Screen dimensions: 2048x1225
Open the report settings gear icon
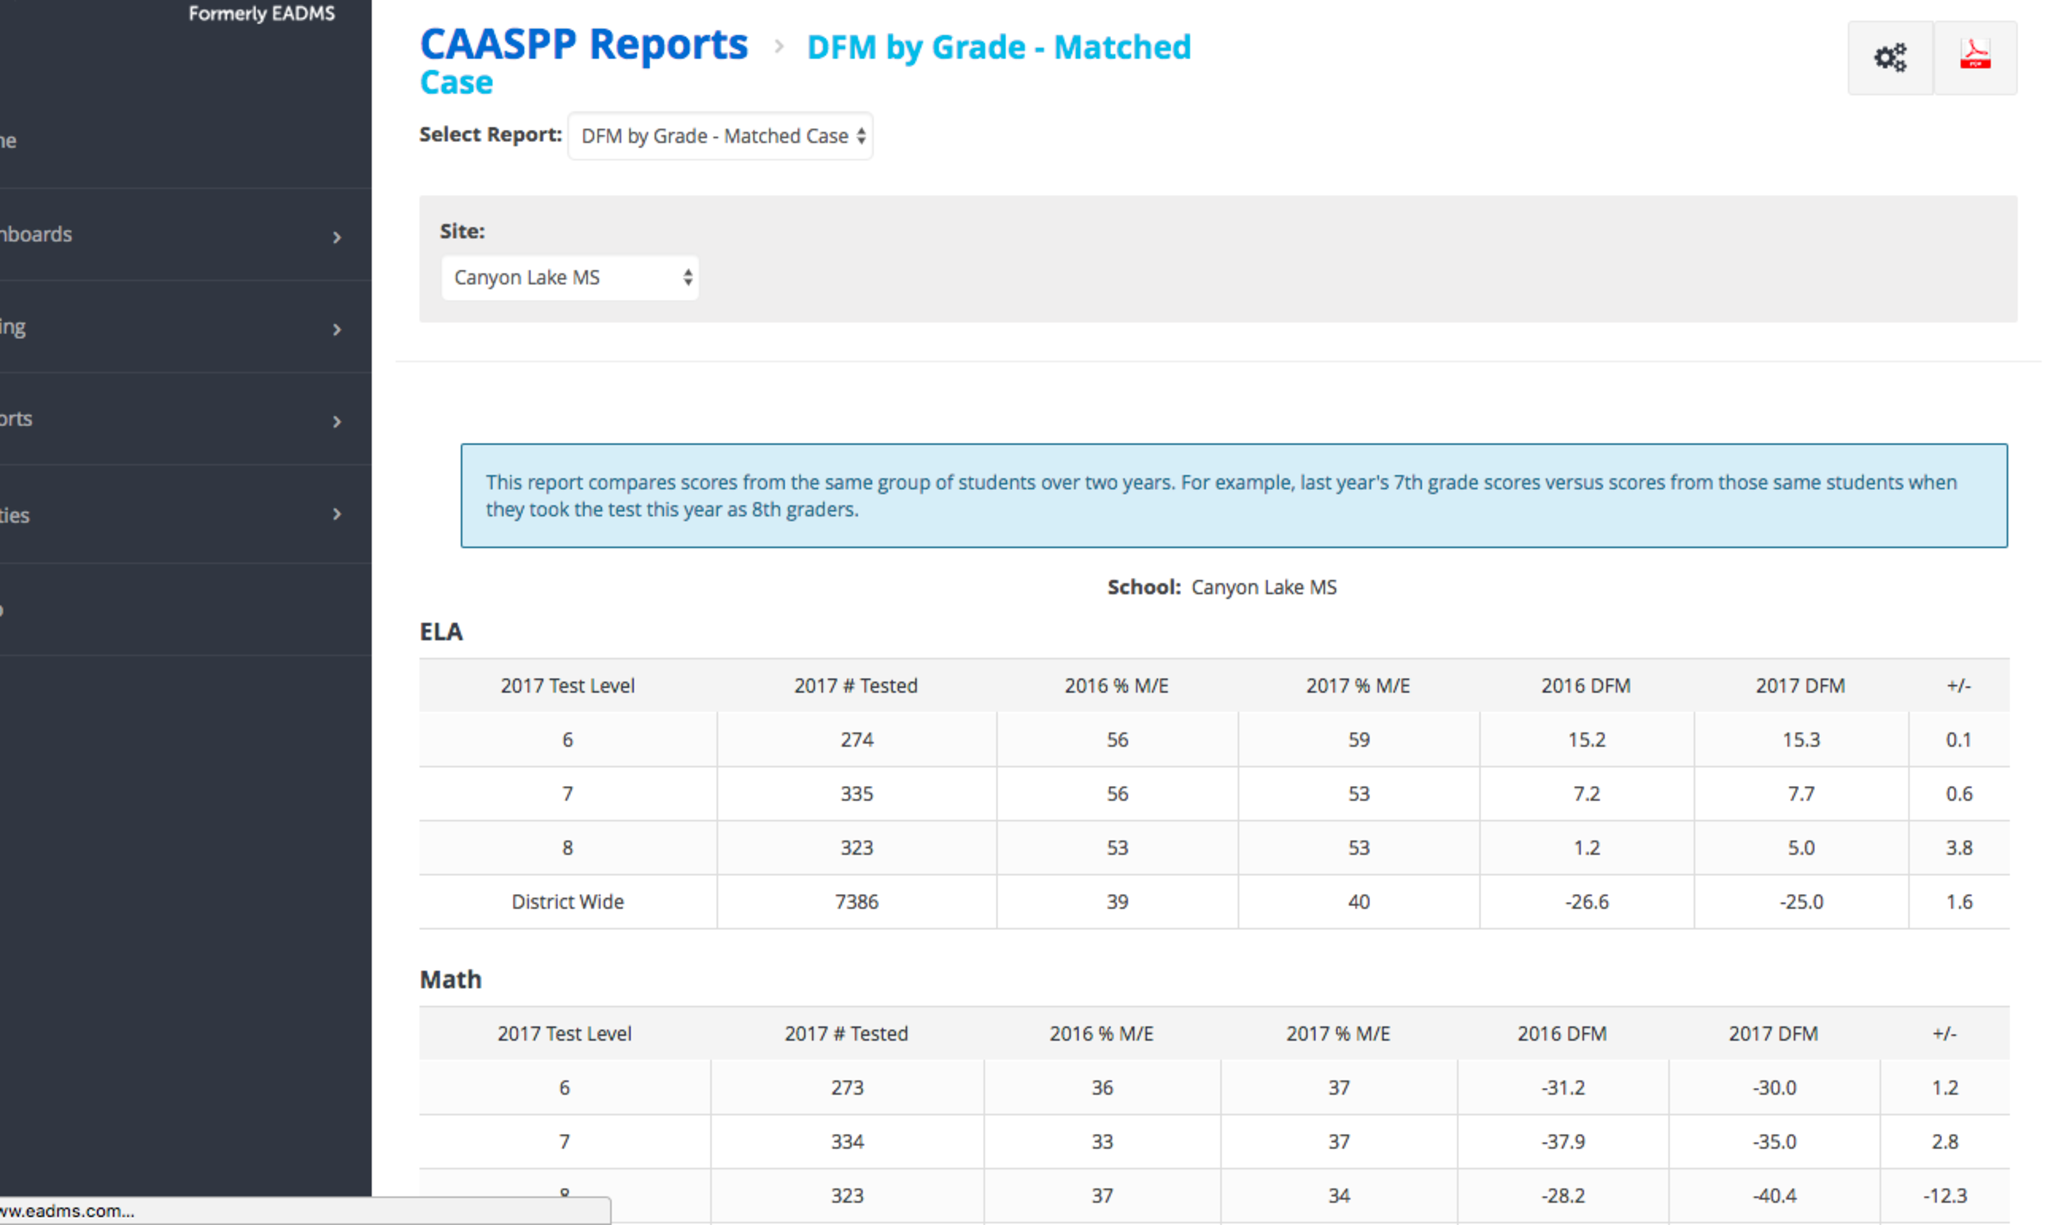point(1889,58)
